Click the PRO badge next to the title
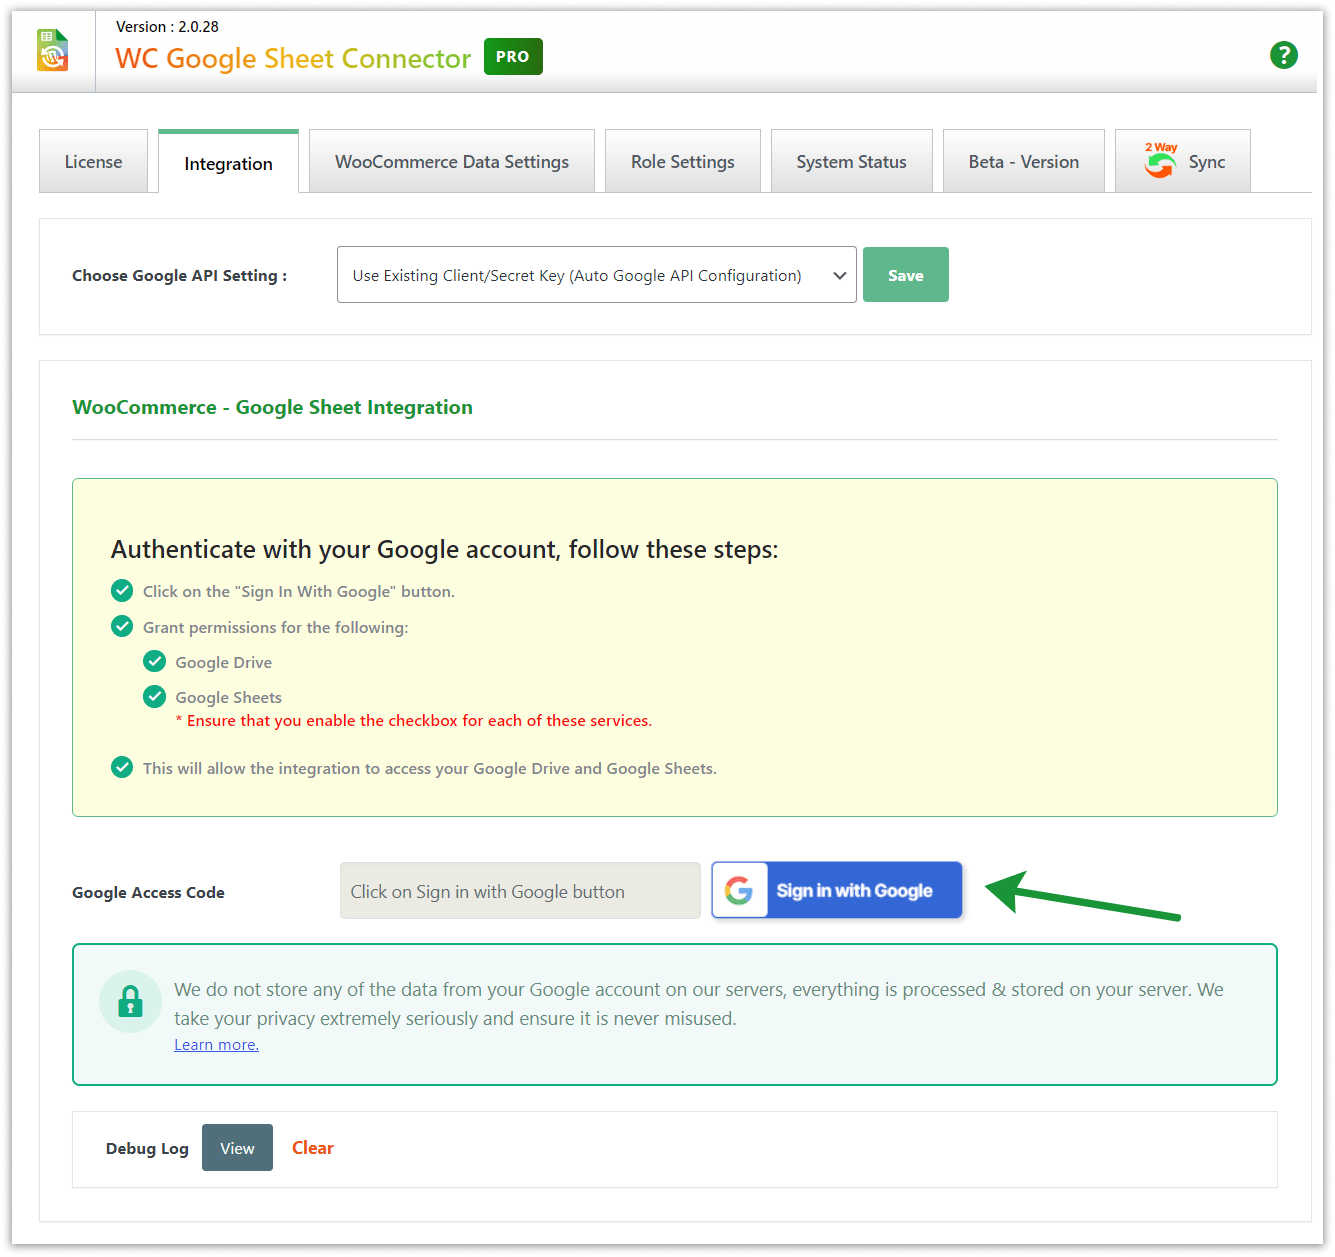The width and height of the screenshot is (1335, 1257). point(512,57)
